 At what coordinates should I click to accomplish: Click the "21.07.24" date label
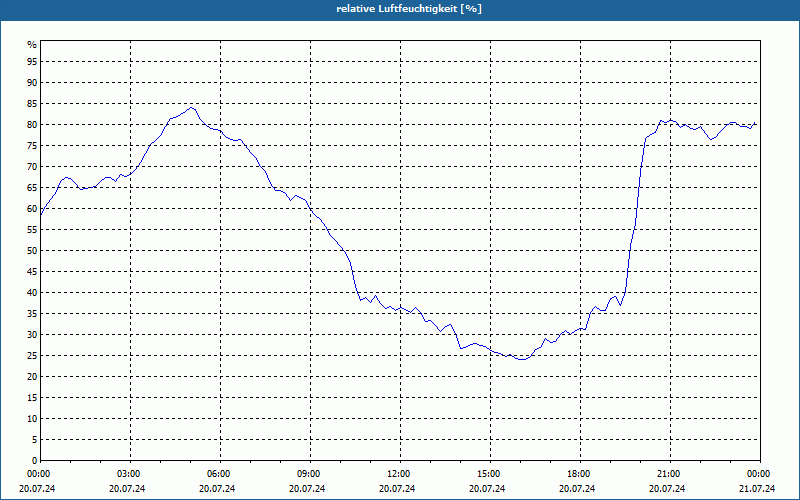(758, 489)
